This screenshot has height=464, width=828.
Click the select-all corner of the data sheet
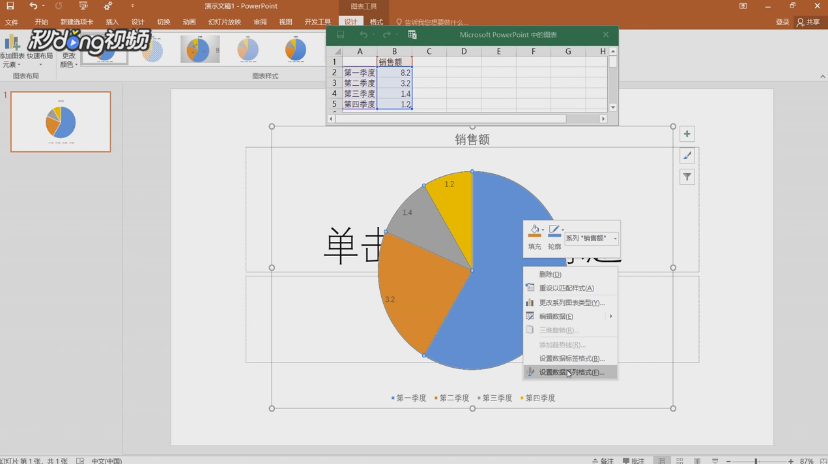pyautogui.click(x=335, y=51)
